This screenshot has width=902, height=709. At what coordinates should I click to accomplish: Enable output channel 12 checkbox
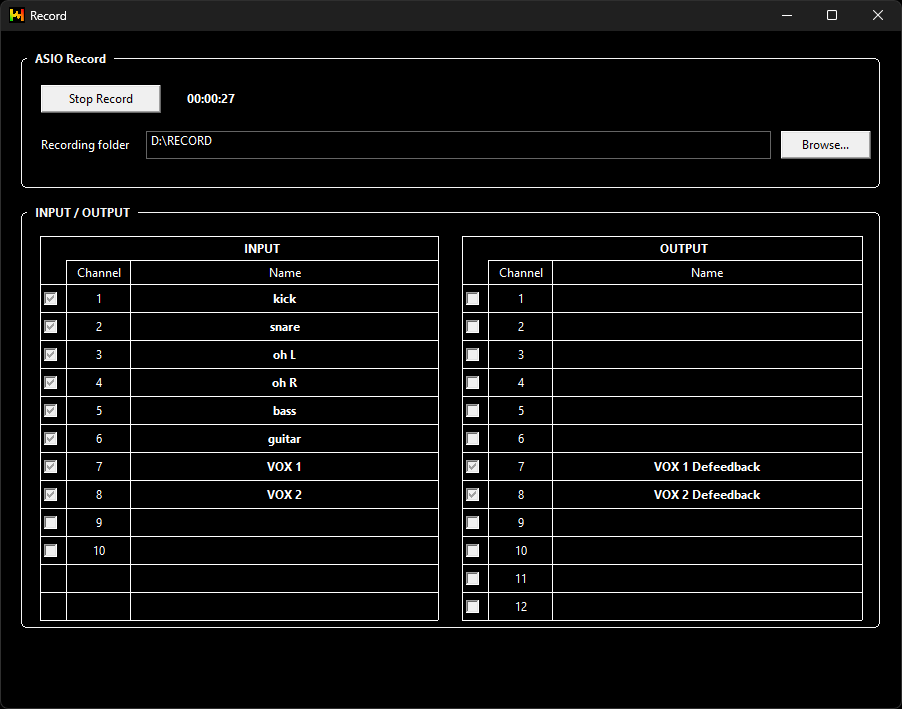472,607
